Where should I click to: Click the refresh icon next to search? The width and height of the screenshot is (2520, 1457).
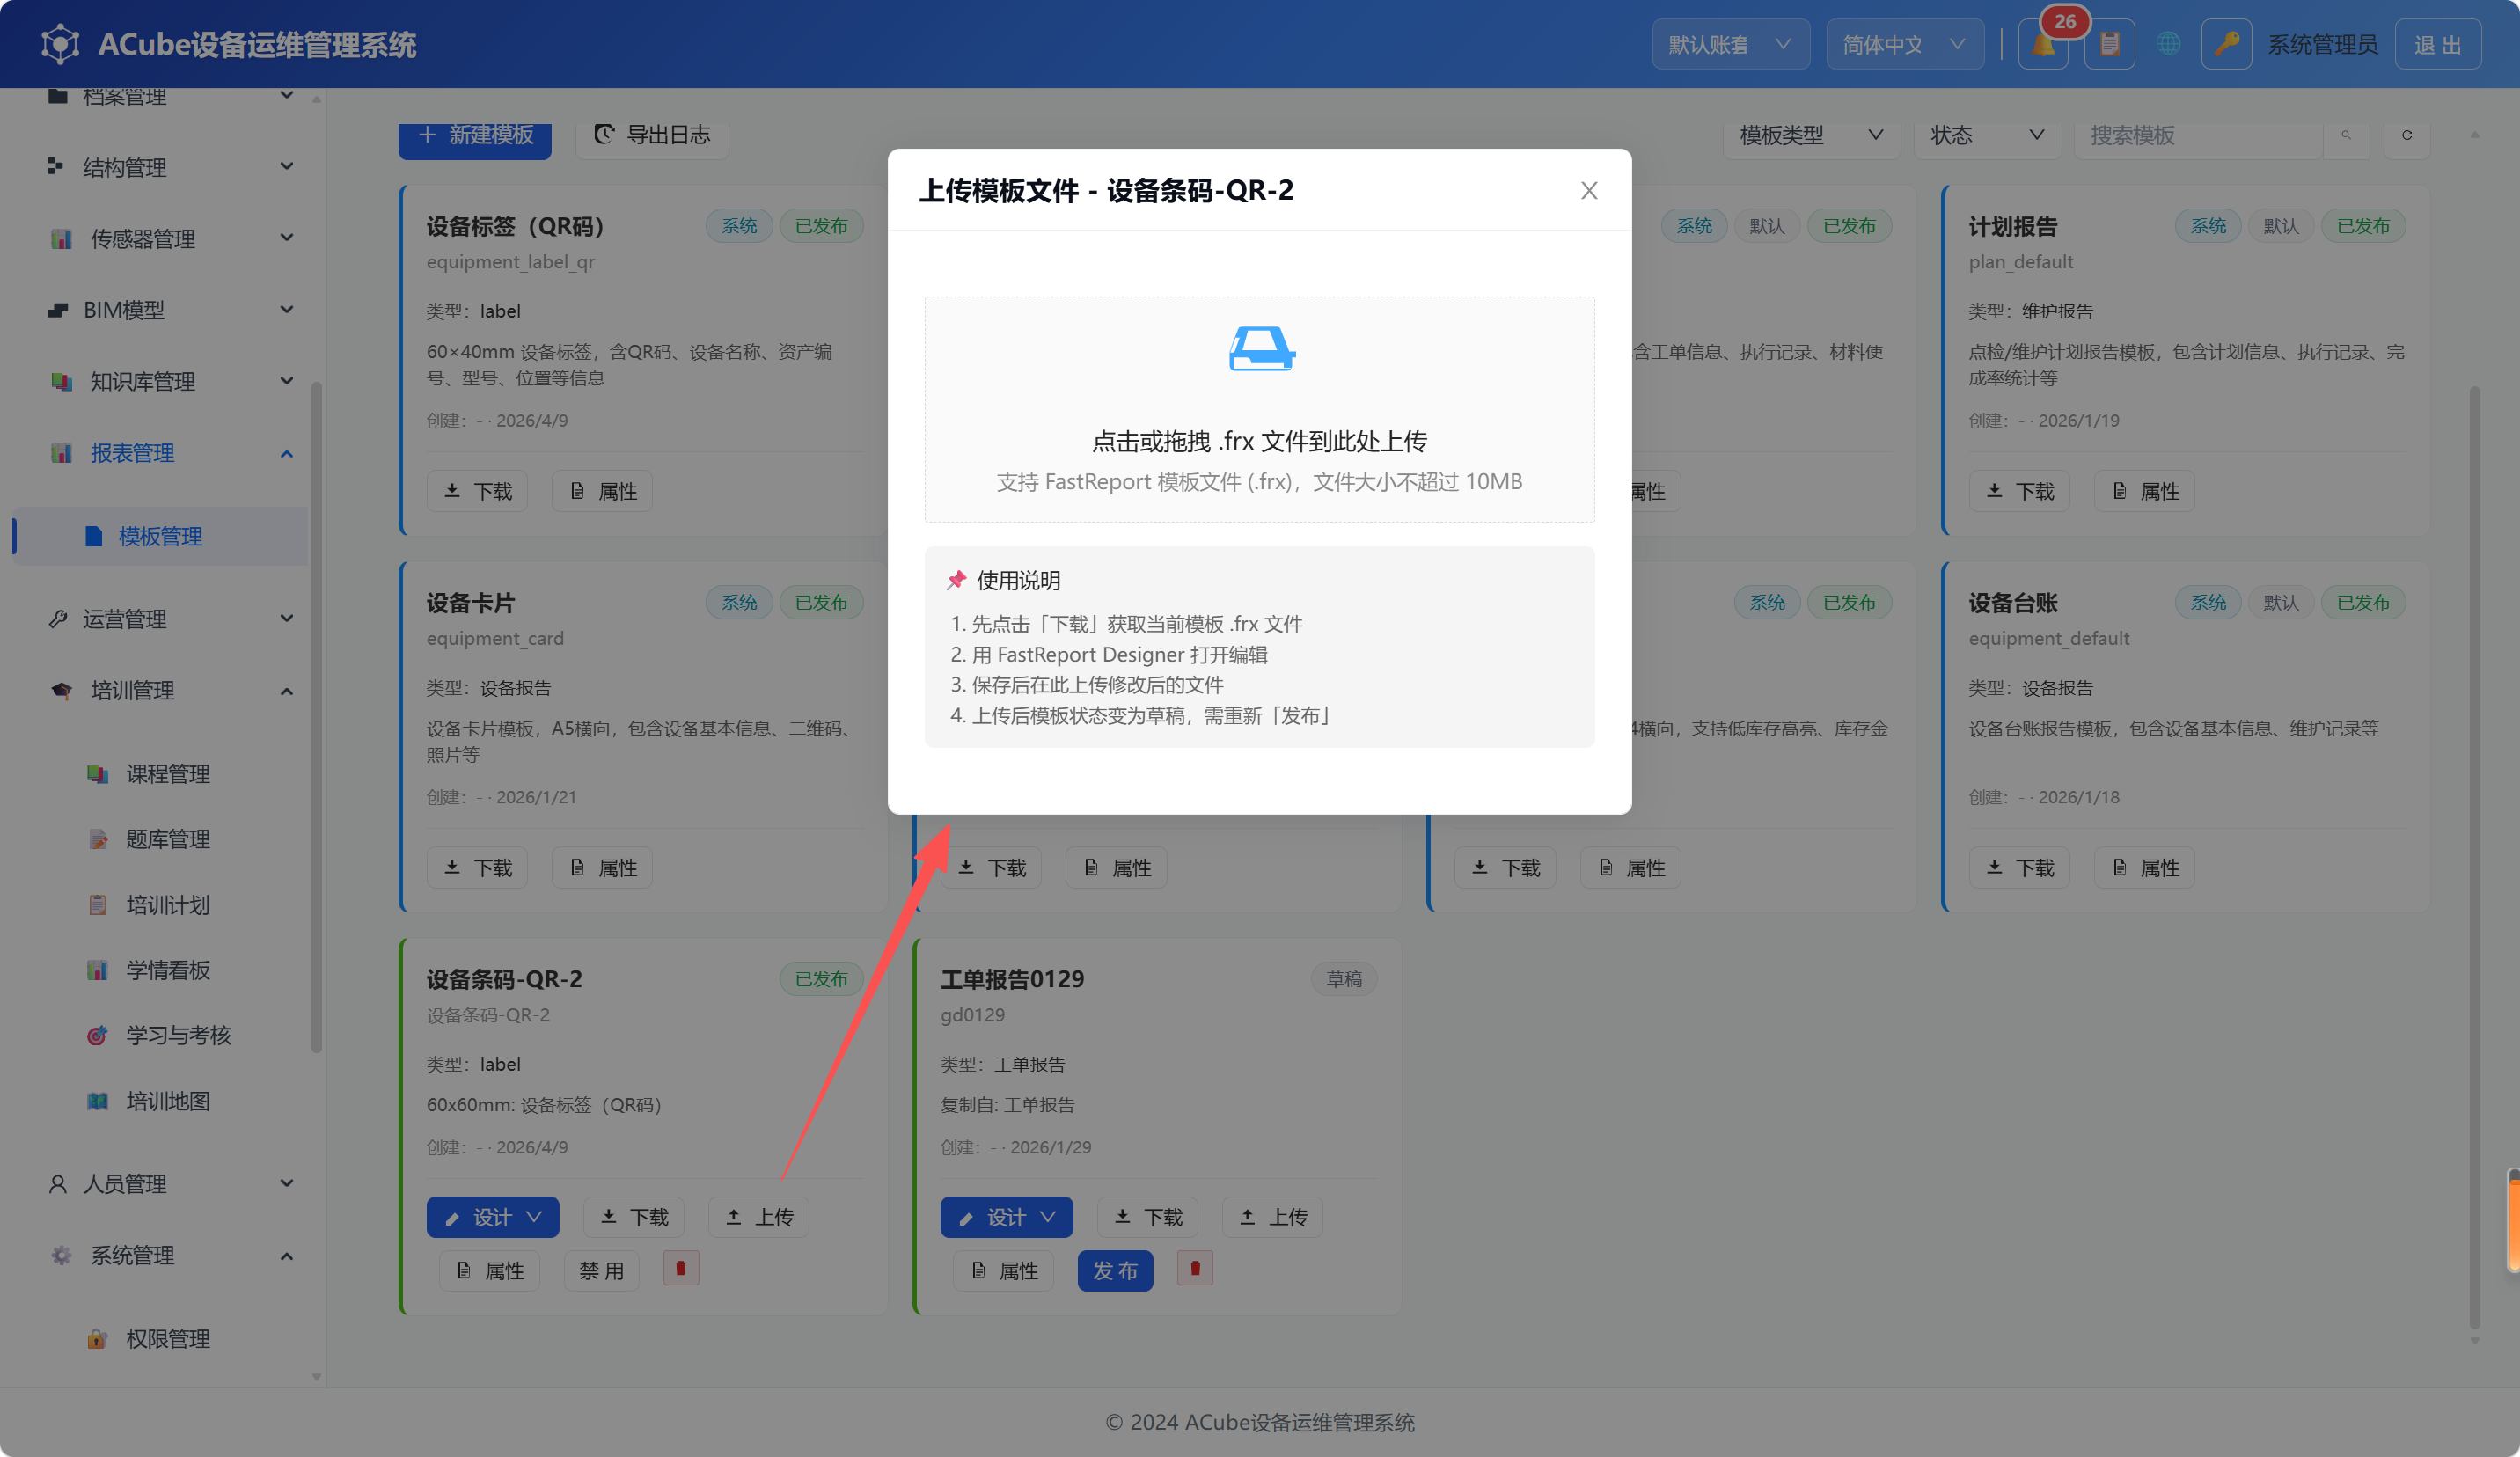pyautogui.click(x=2407, y=135)
